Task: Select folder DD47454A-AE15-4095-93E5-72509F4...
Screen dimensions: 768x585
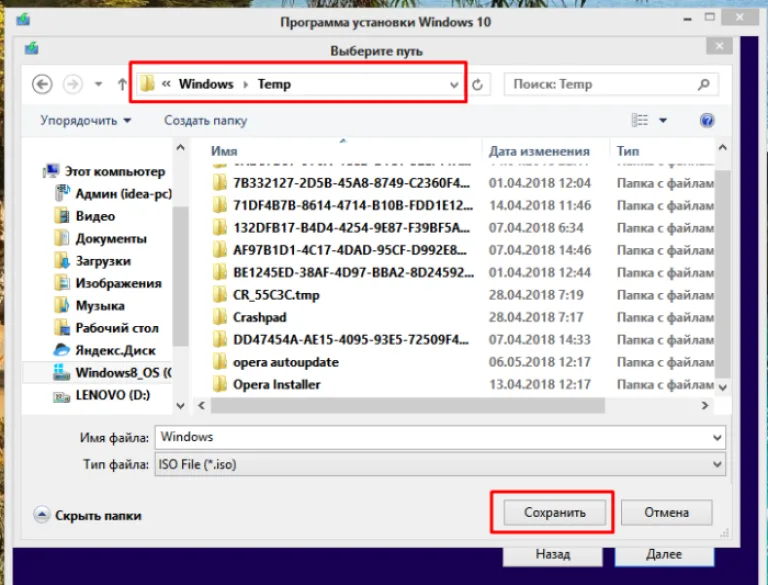Action: point(351,340)
